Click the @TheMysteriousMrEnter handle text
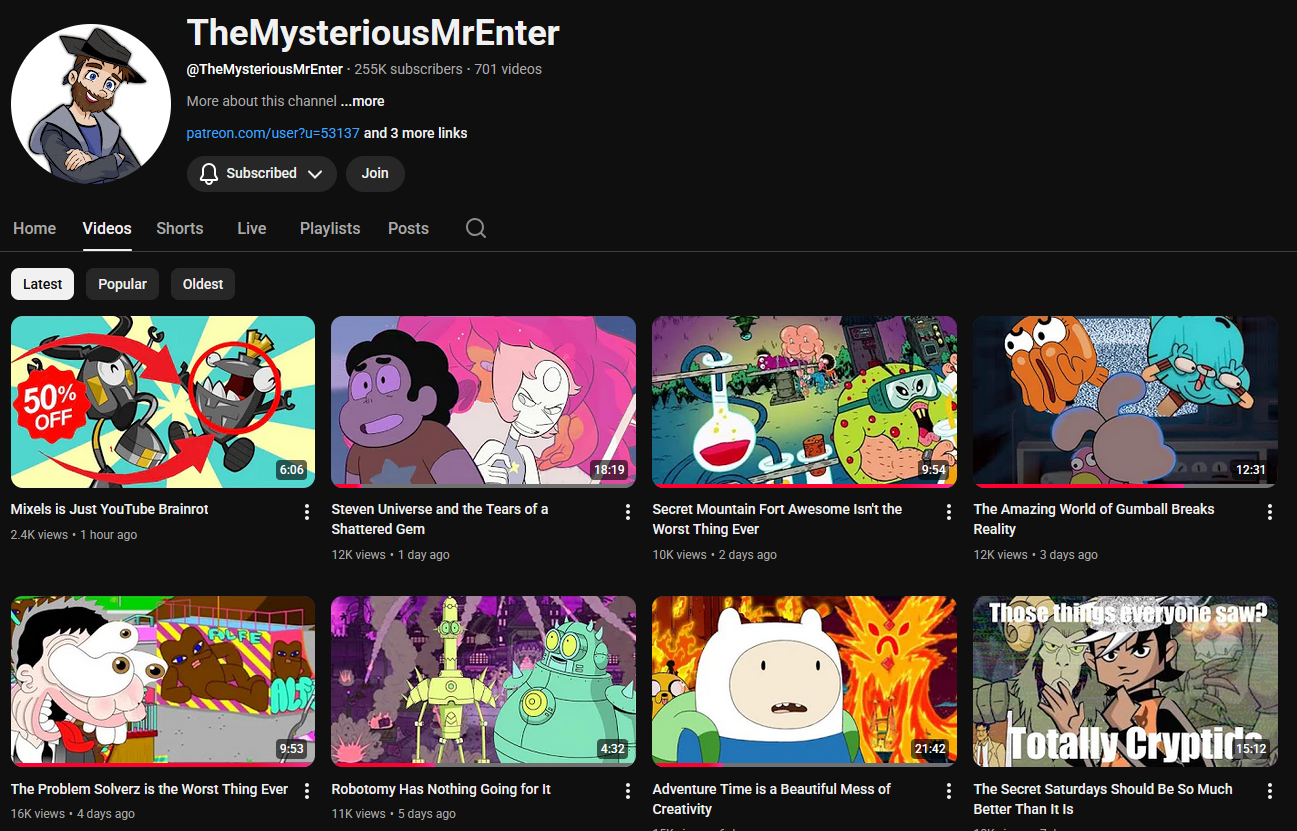The image size is (1297, 831). [265, 69]
